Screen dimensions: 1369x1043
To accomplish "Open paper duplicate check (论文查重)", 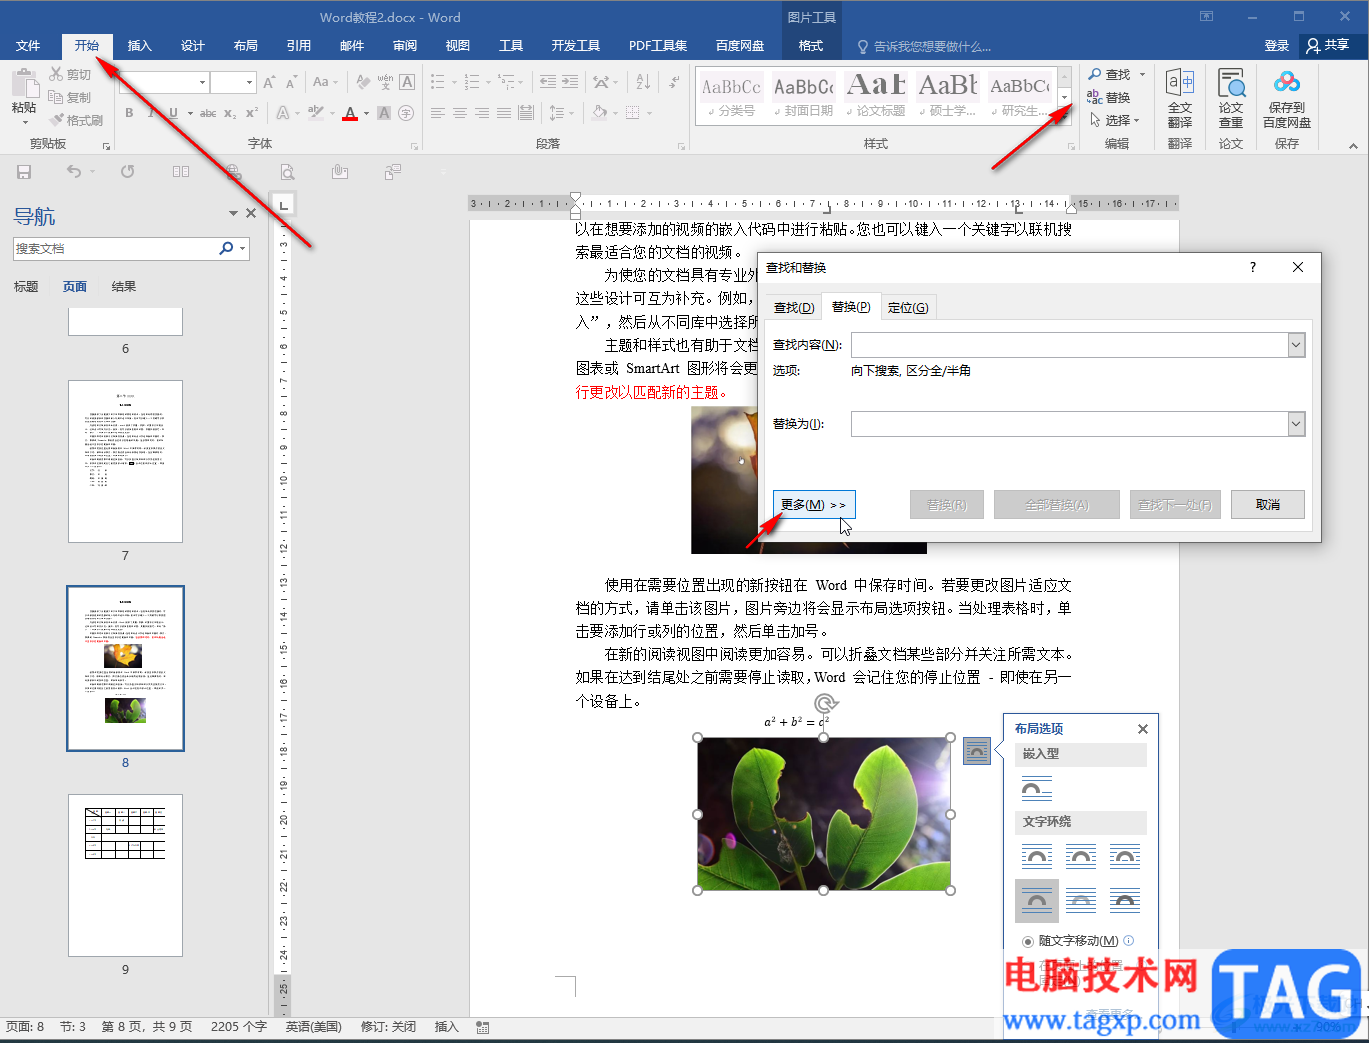I will [x=1231, y=99].
